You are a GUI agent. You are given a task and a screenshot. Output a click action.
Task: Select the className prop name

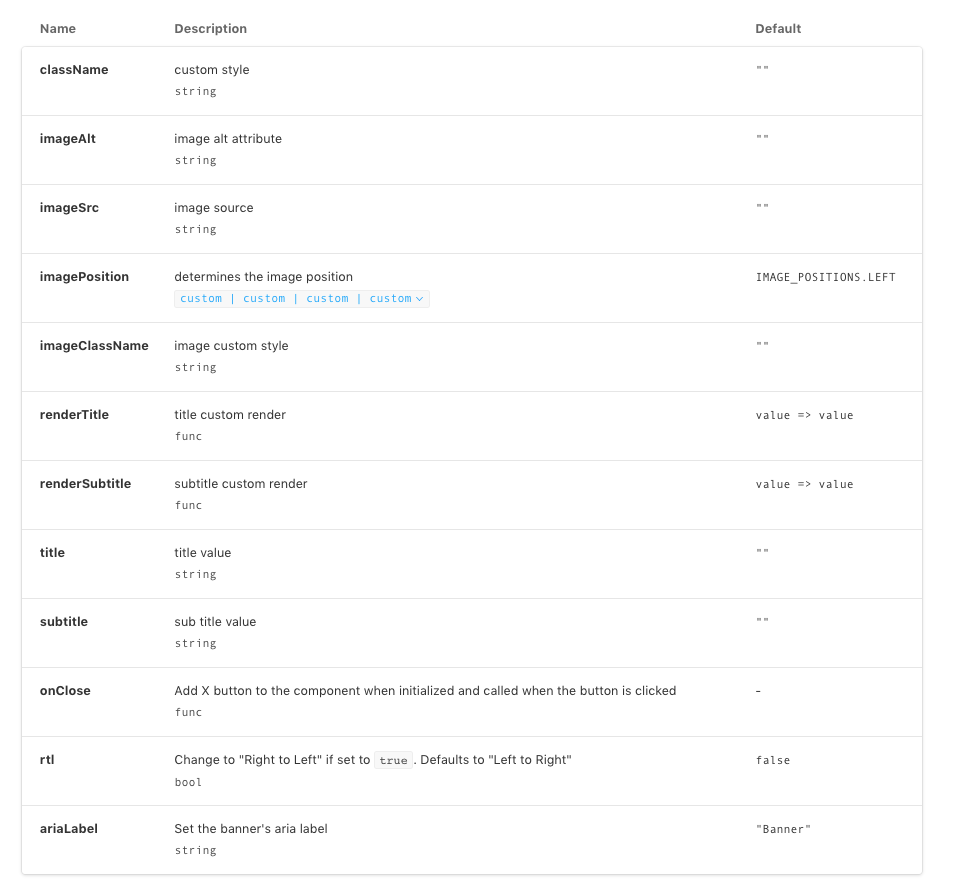coord(74,70)
